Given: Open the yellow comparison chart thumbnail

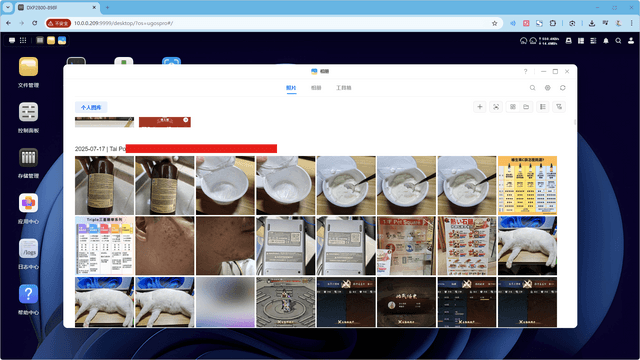Looking at the screenshot, I should tap(527, 185).
